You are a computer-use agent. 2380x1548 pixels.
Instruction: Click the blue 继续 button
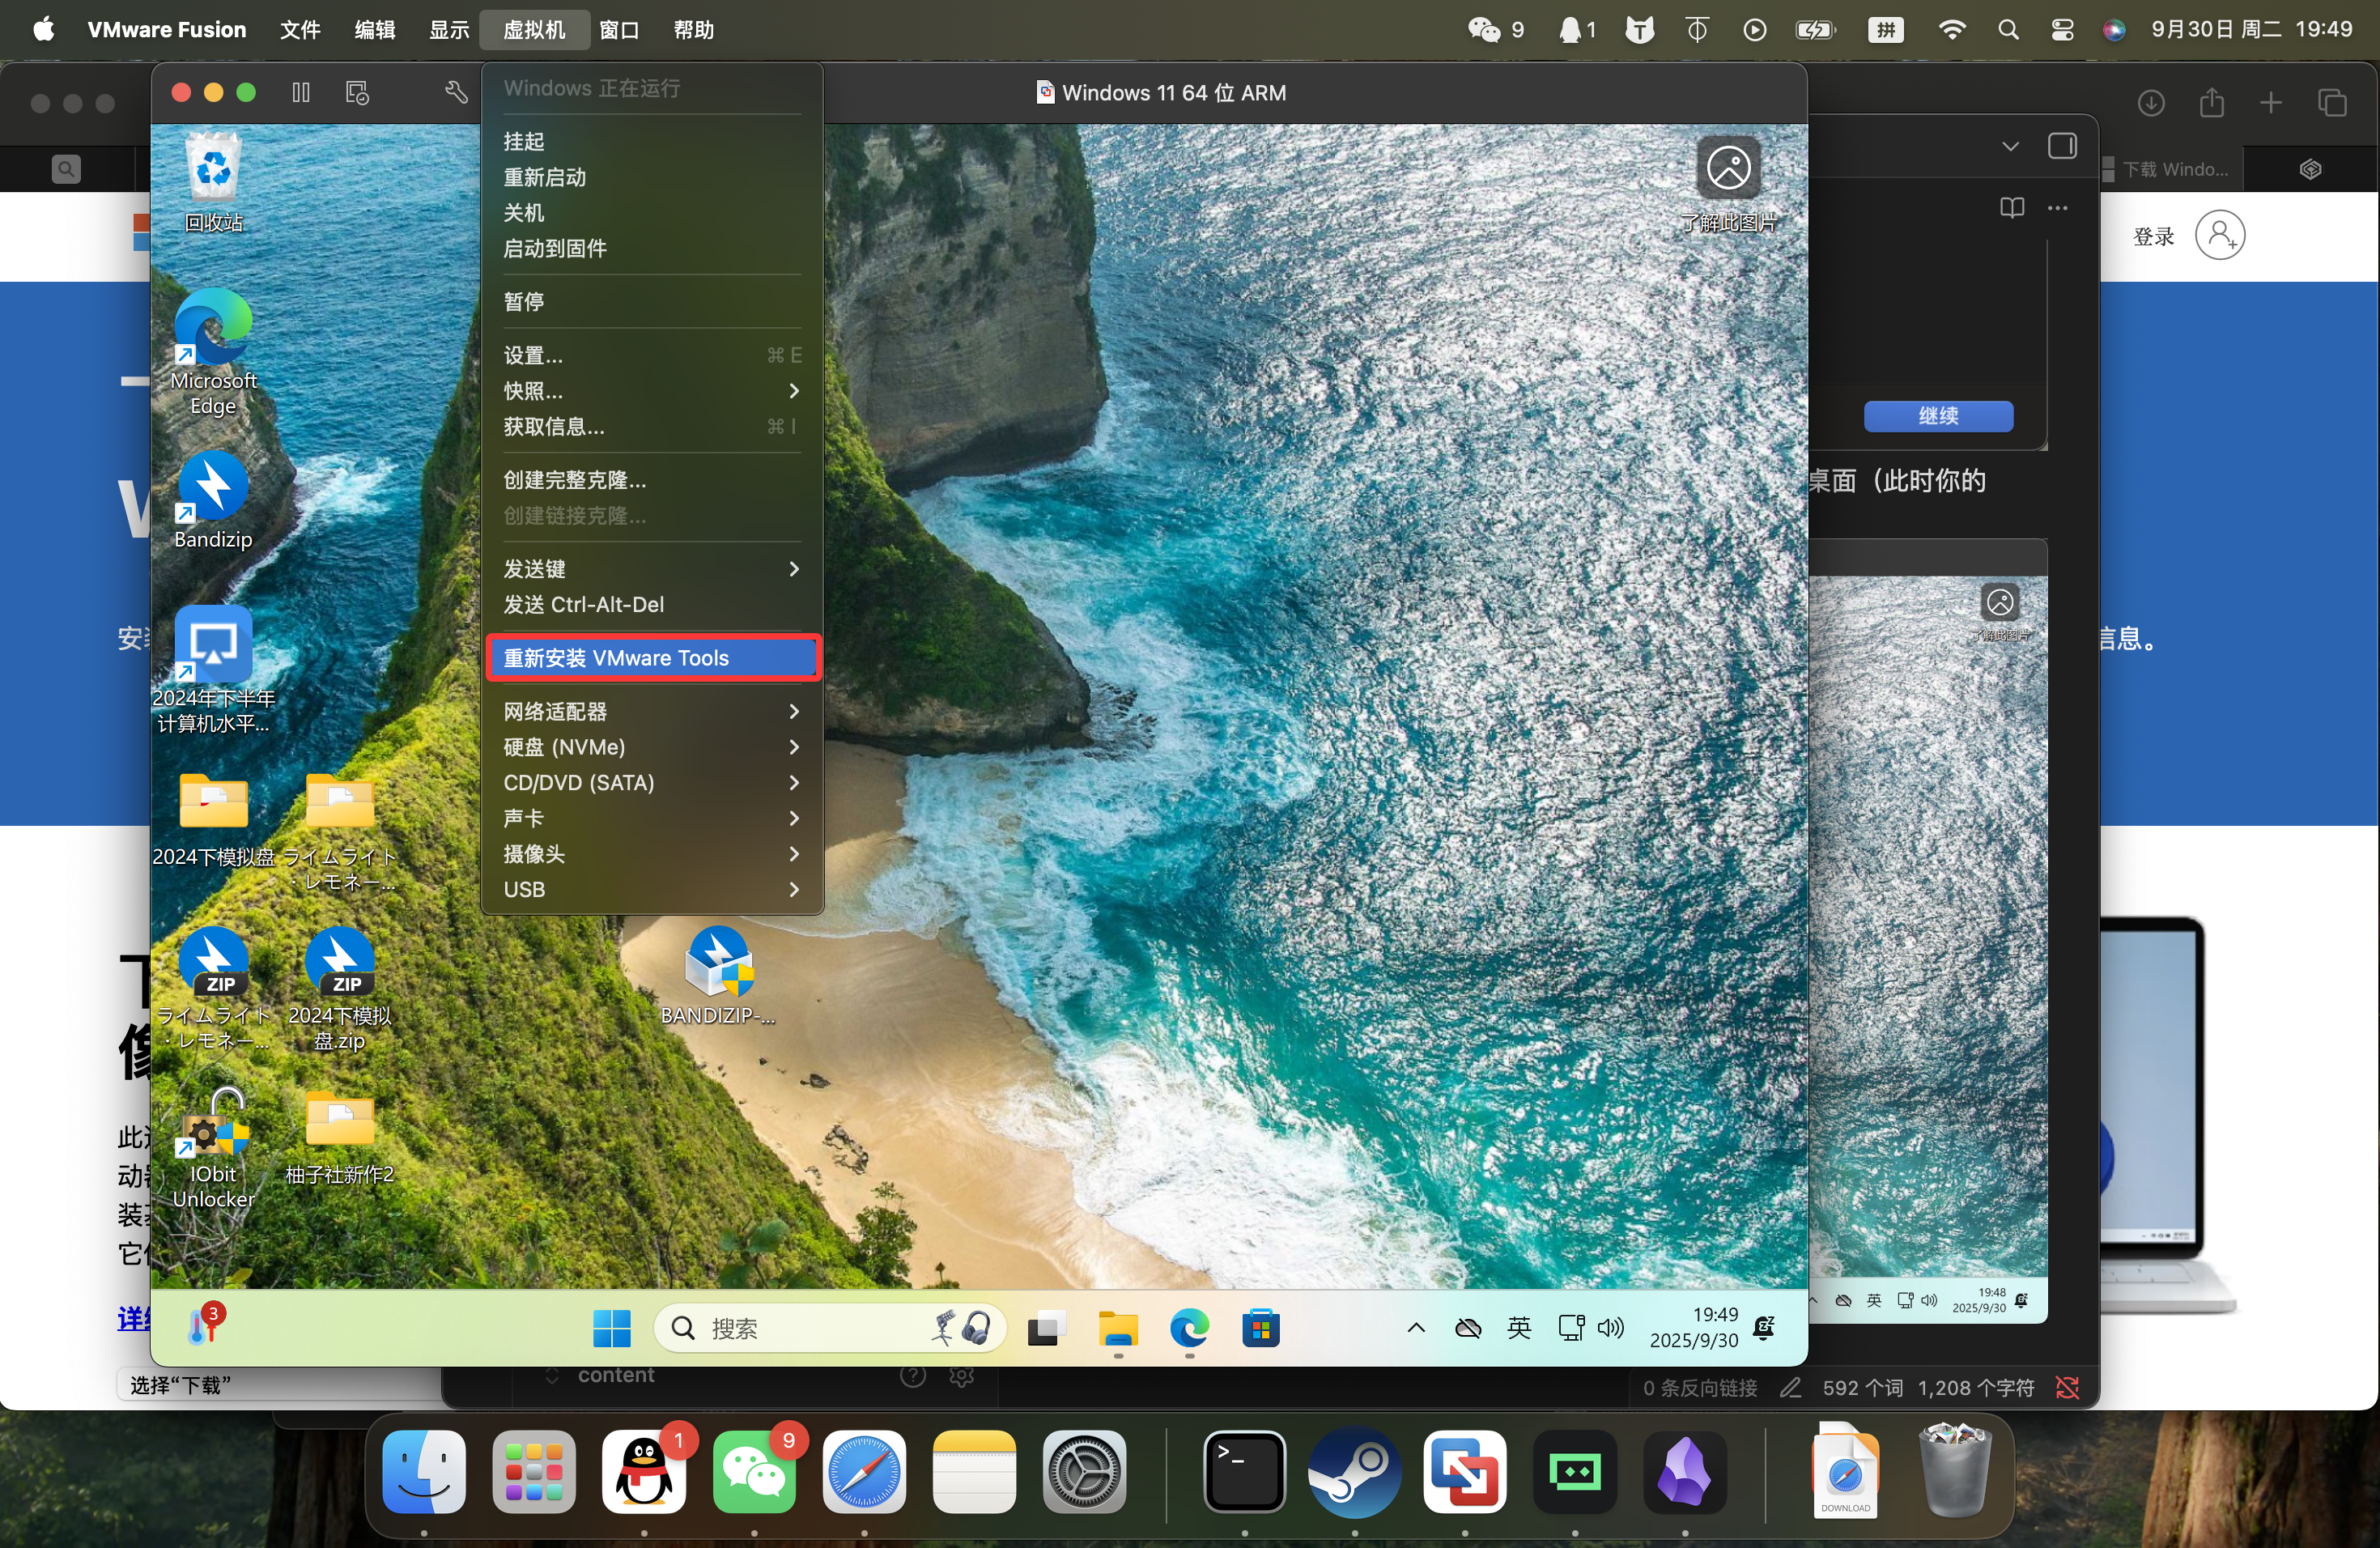[x=1937, y=416]
